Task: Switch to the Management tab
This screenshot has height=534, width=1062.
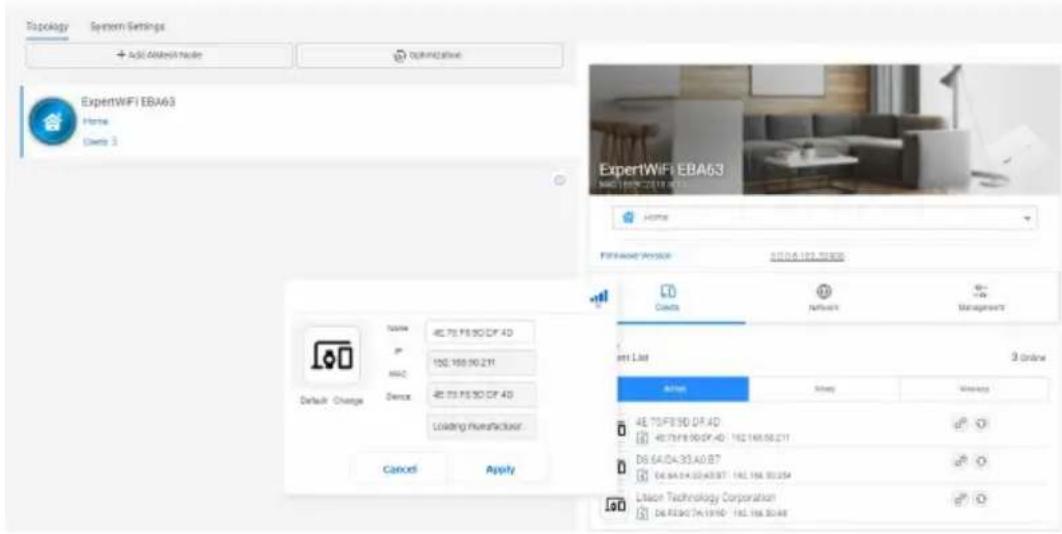Action: [x=980, y=297]
